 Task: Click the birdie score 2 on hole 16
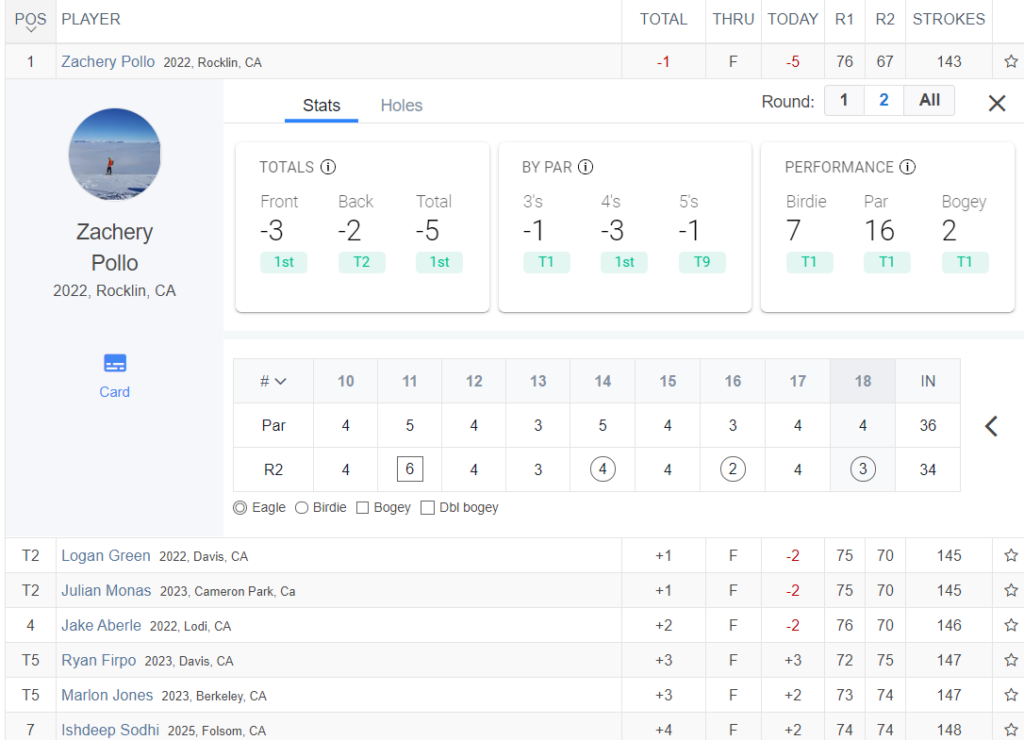tap(732, 469)
